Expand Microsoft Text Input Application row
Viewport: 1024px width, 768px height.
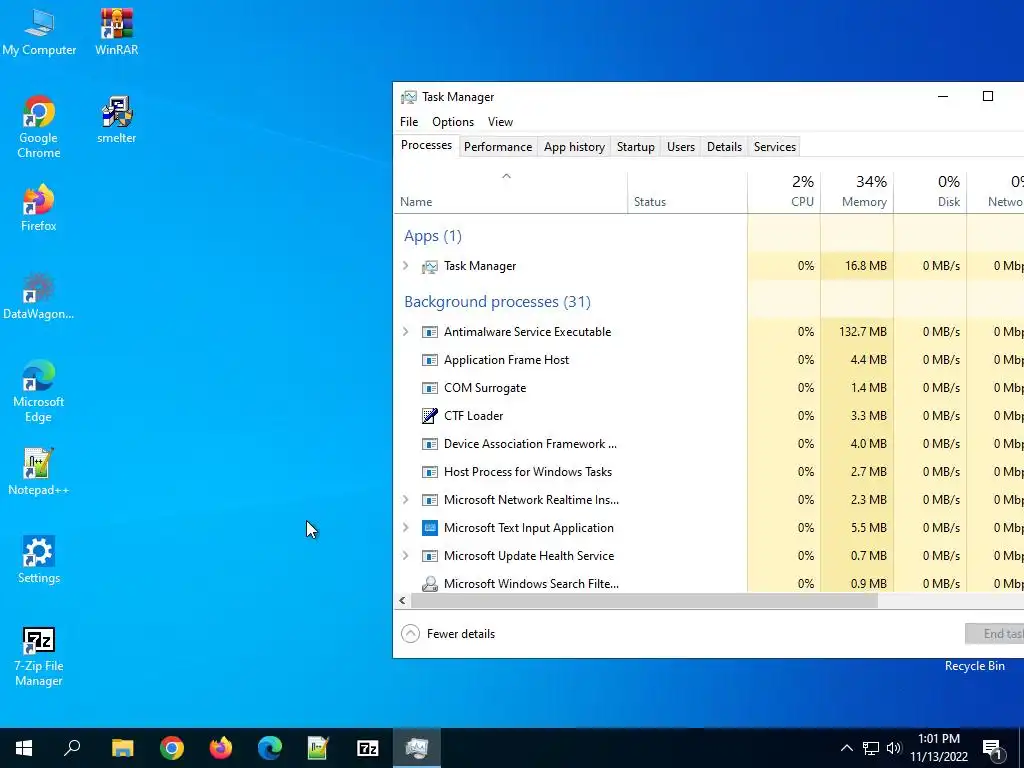coord(406,528)
